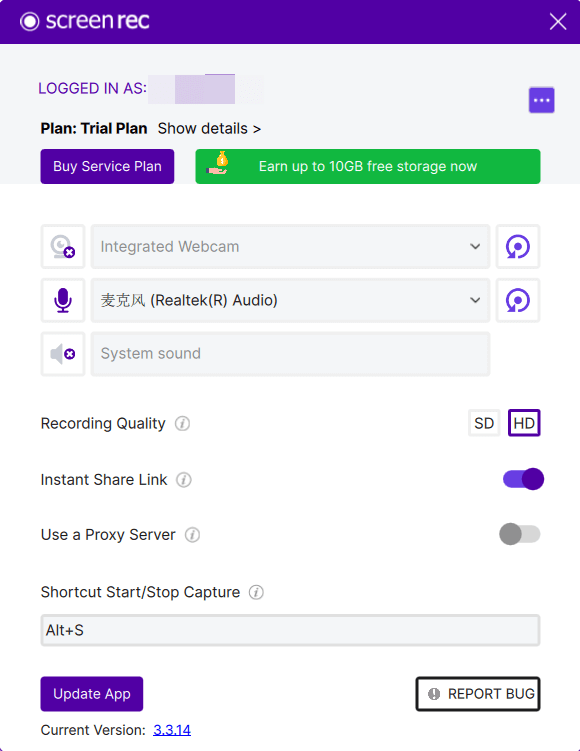Toggle the webcam icon button

coord(63,247)
